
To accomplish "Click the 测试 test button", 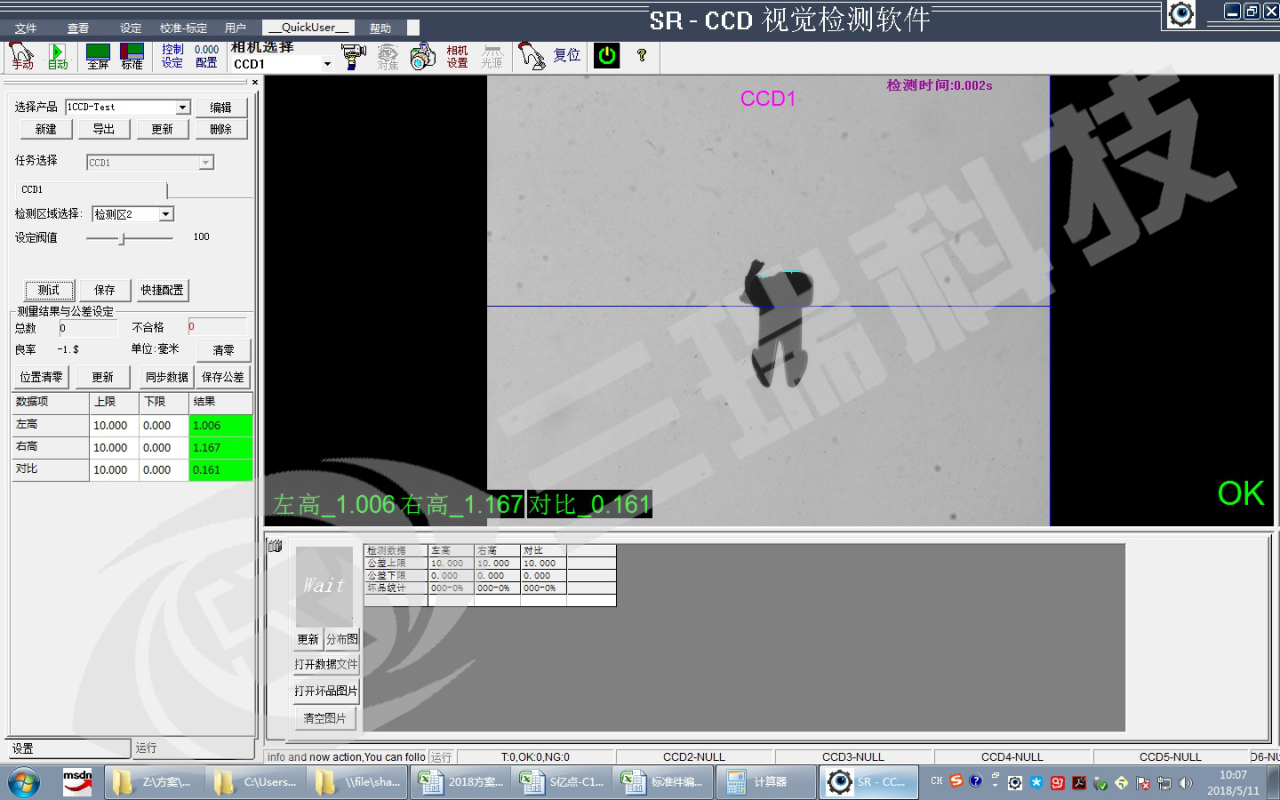I will [49, 290].
